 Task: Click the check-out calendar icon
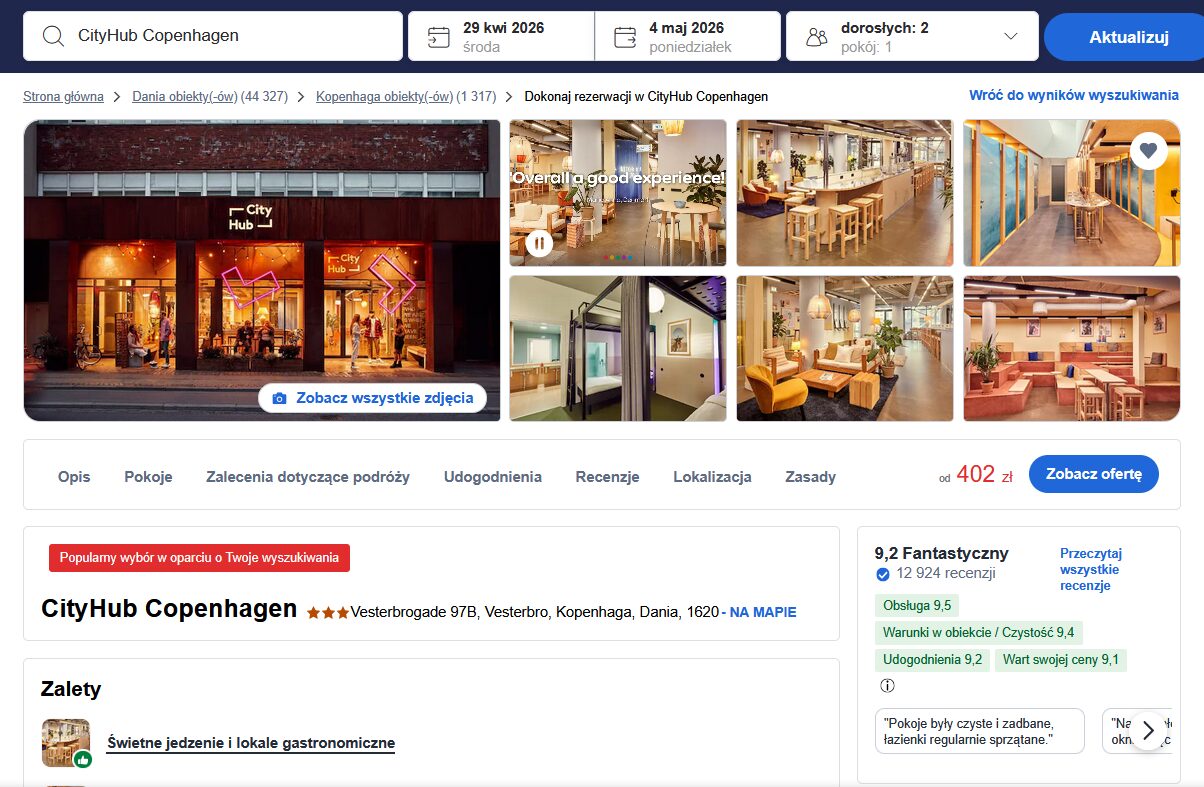[x=625, y=37]
